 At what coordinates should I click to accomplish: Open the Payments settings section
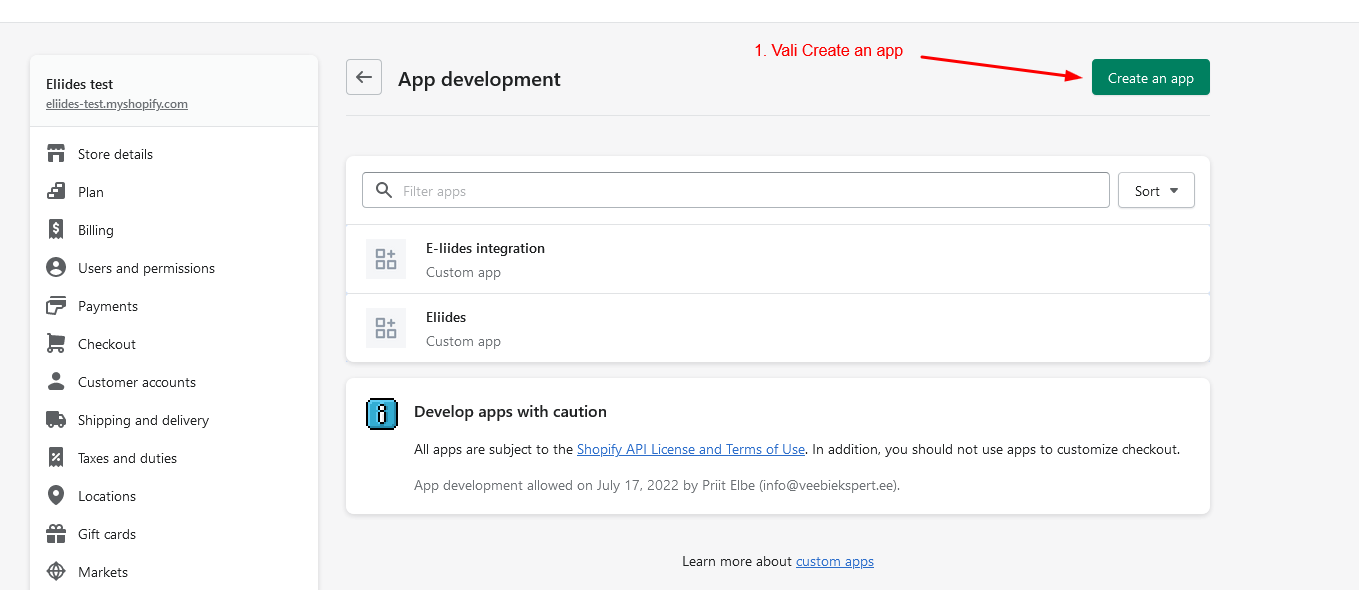pos(108,306)
